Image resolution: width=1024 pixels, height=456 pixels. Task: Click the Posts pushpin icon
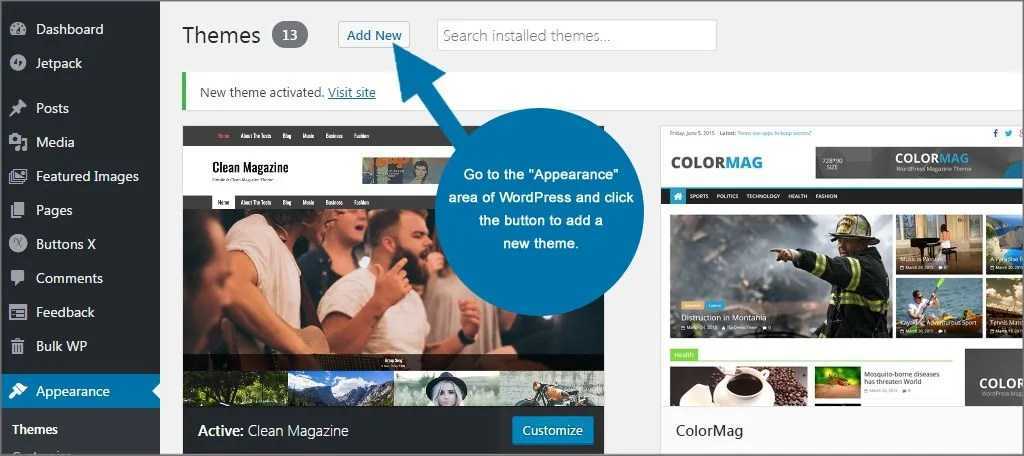point(18,108)
